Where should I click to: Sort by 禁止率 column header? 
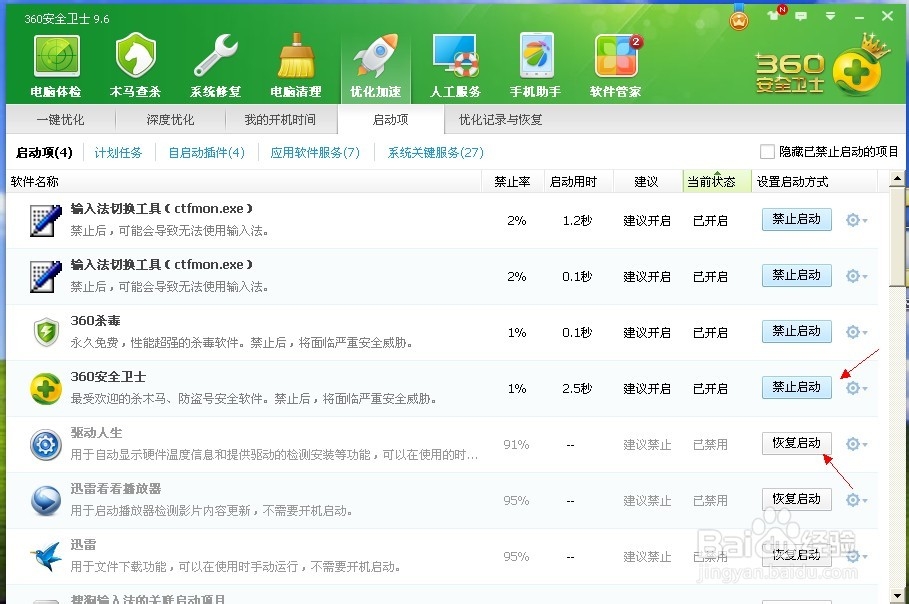[x=512, y=181]
